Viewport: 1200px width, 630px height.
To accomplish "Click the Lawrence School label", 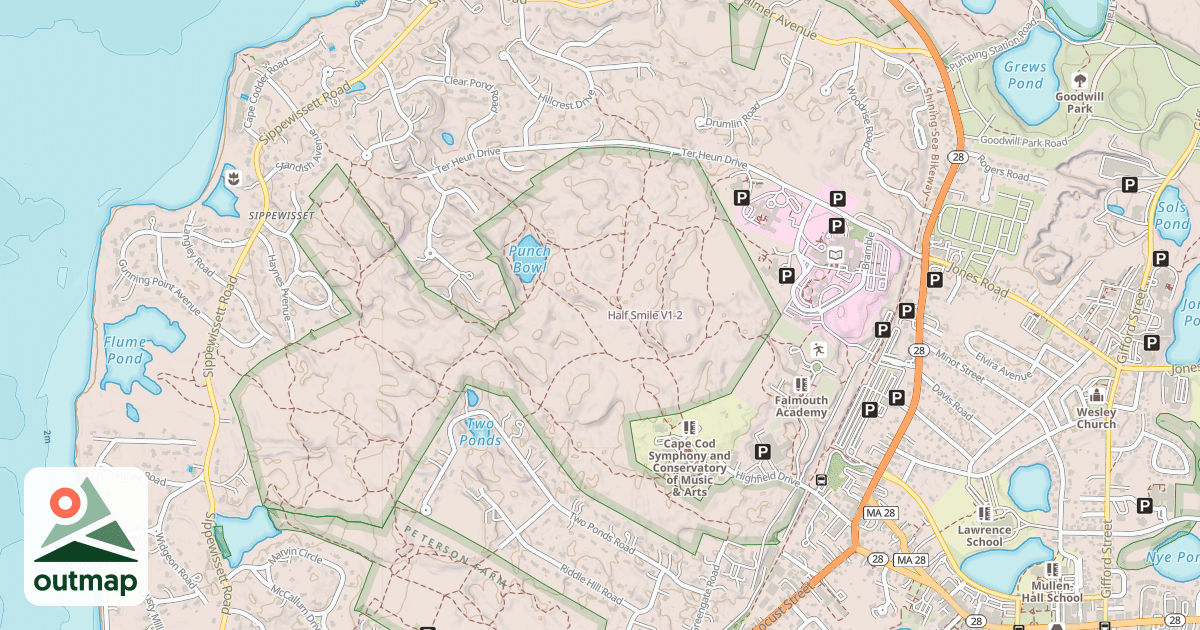I will [x=985, y=536].
